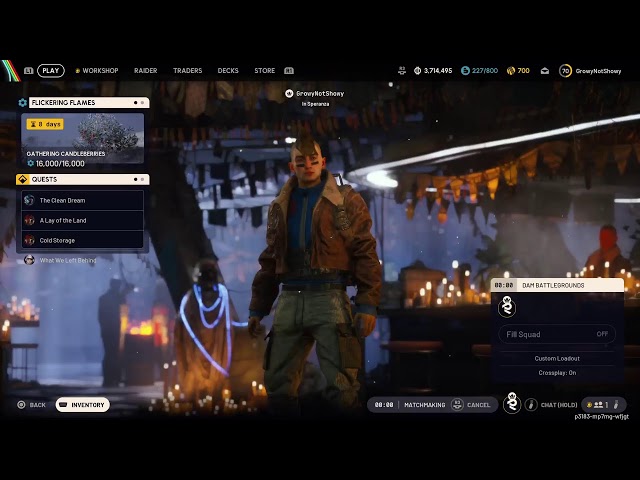The height and width of the screenshot is (480, 640).
Task: Select A Lay of the Land quest
Action: coord(82,220)
